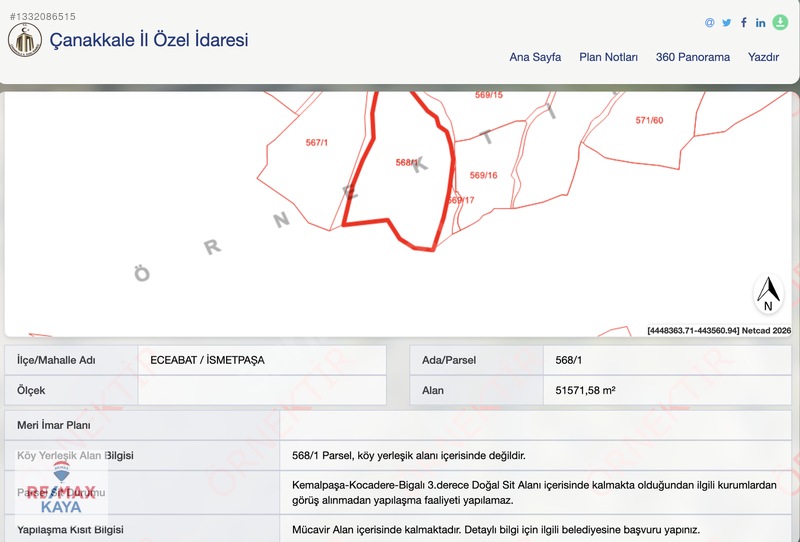This screenshot has height=542, width=800.
Task: Open the Plan Notları menu item
Action: [608, 57]
